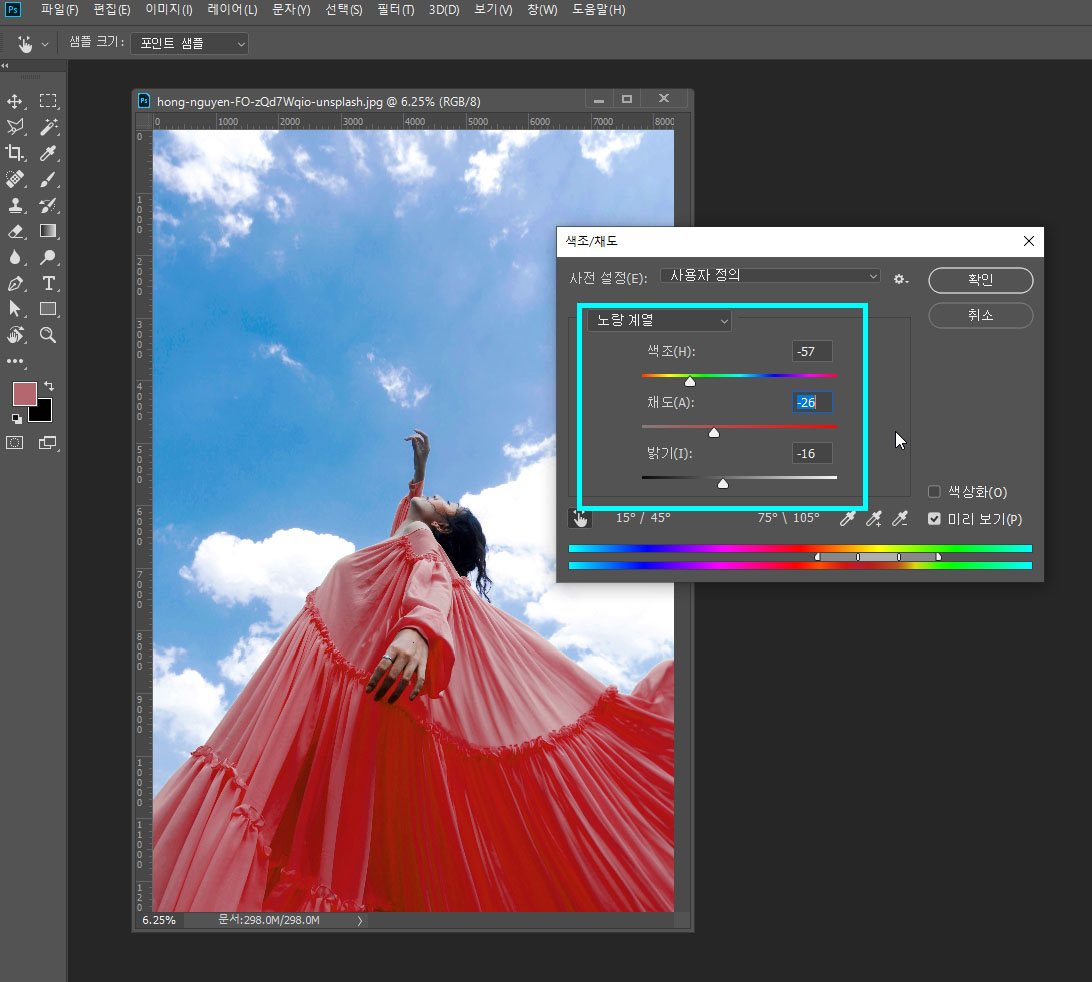Select the Gradient tool

[48, 231]
